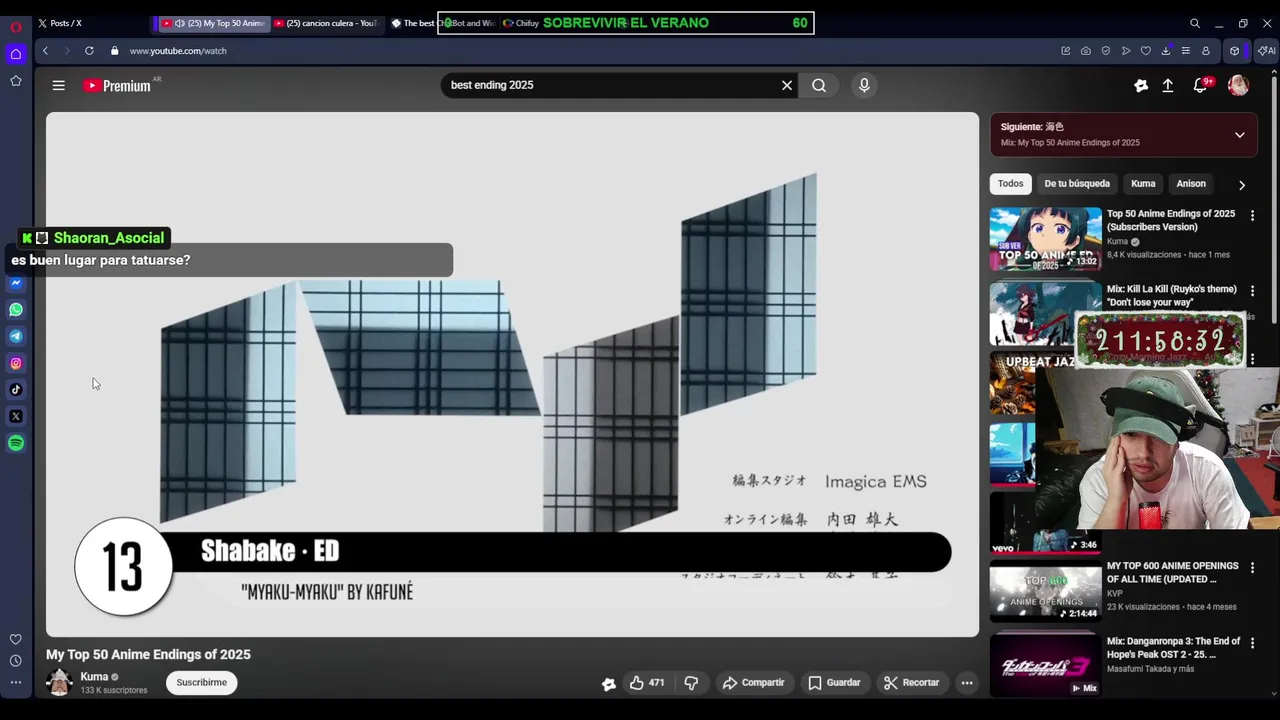Viewport: 1280px width, 720px height.
Task: Open the YouTube hamburger guide menu
Action: point(58,86)
